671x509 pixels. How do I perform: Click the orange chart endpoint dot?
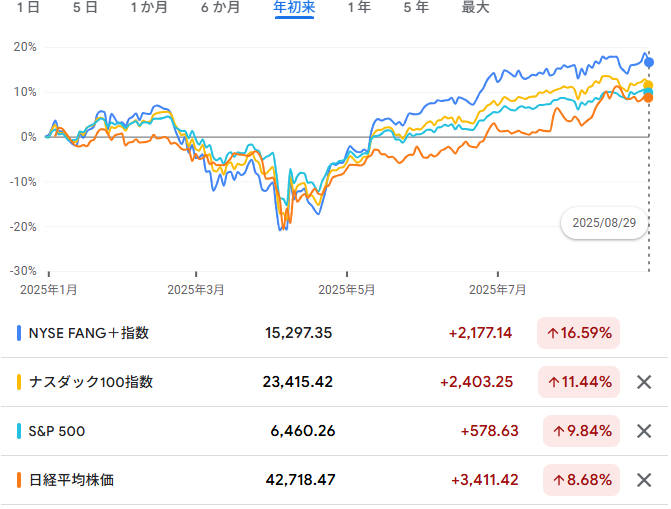pos(648,98)
